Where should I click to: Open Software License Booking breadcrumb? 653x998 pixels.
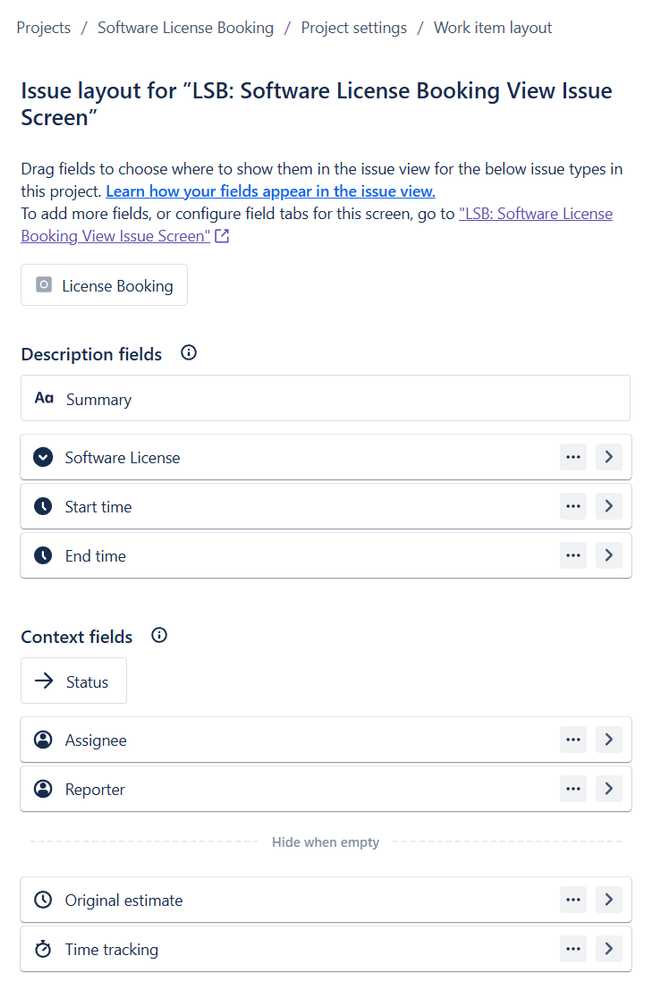click(185, 28)
